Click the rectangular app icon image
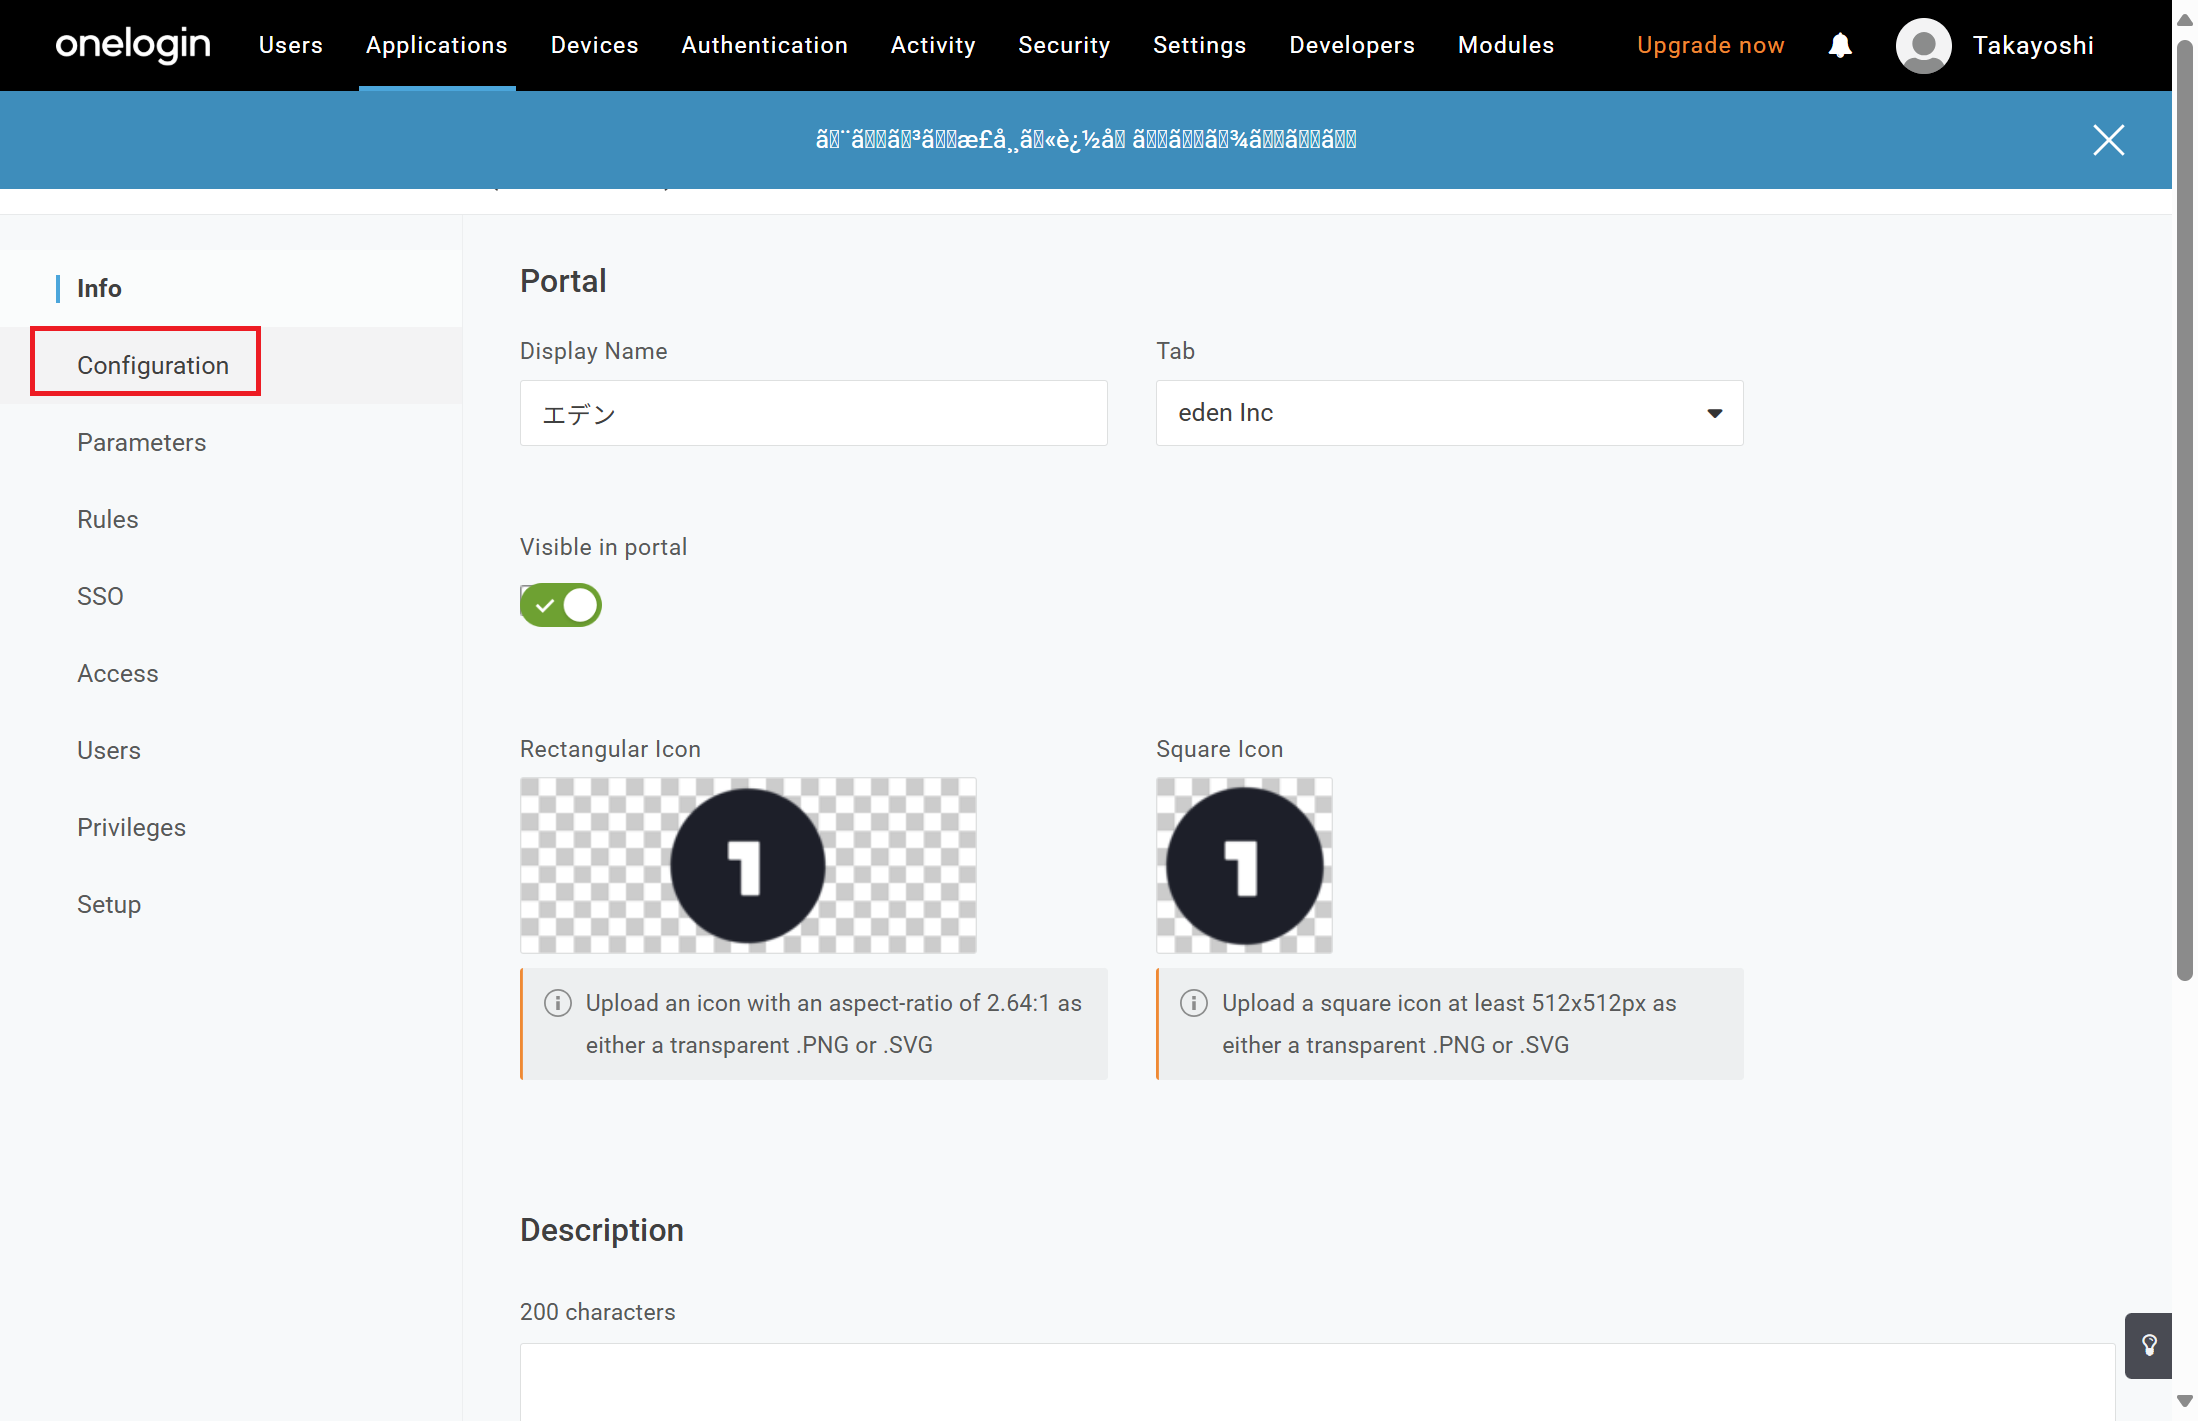2198x1421 pixels. tap(747, 865)
